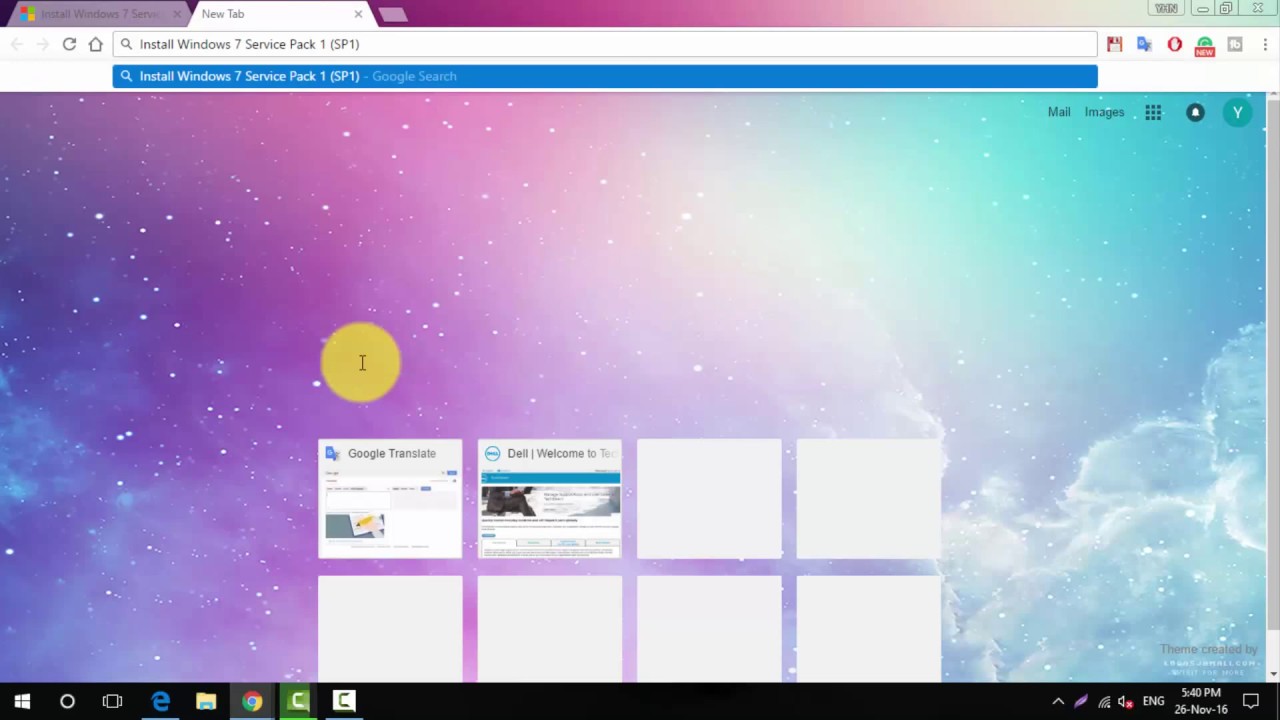Open the Y account avatar
Viewport: 1280px width, 720px height.
tap(1237, 112)
